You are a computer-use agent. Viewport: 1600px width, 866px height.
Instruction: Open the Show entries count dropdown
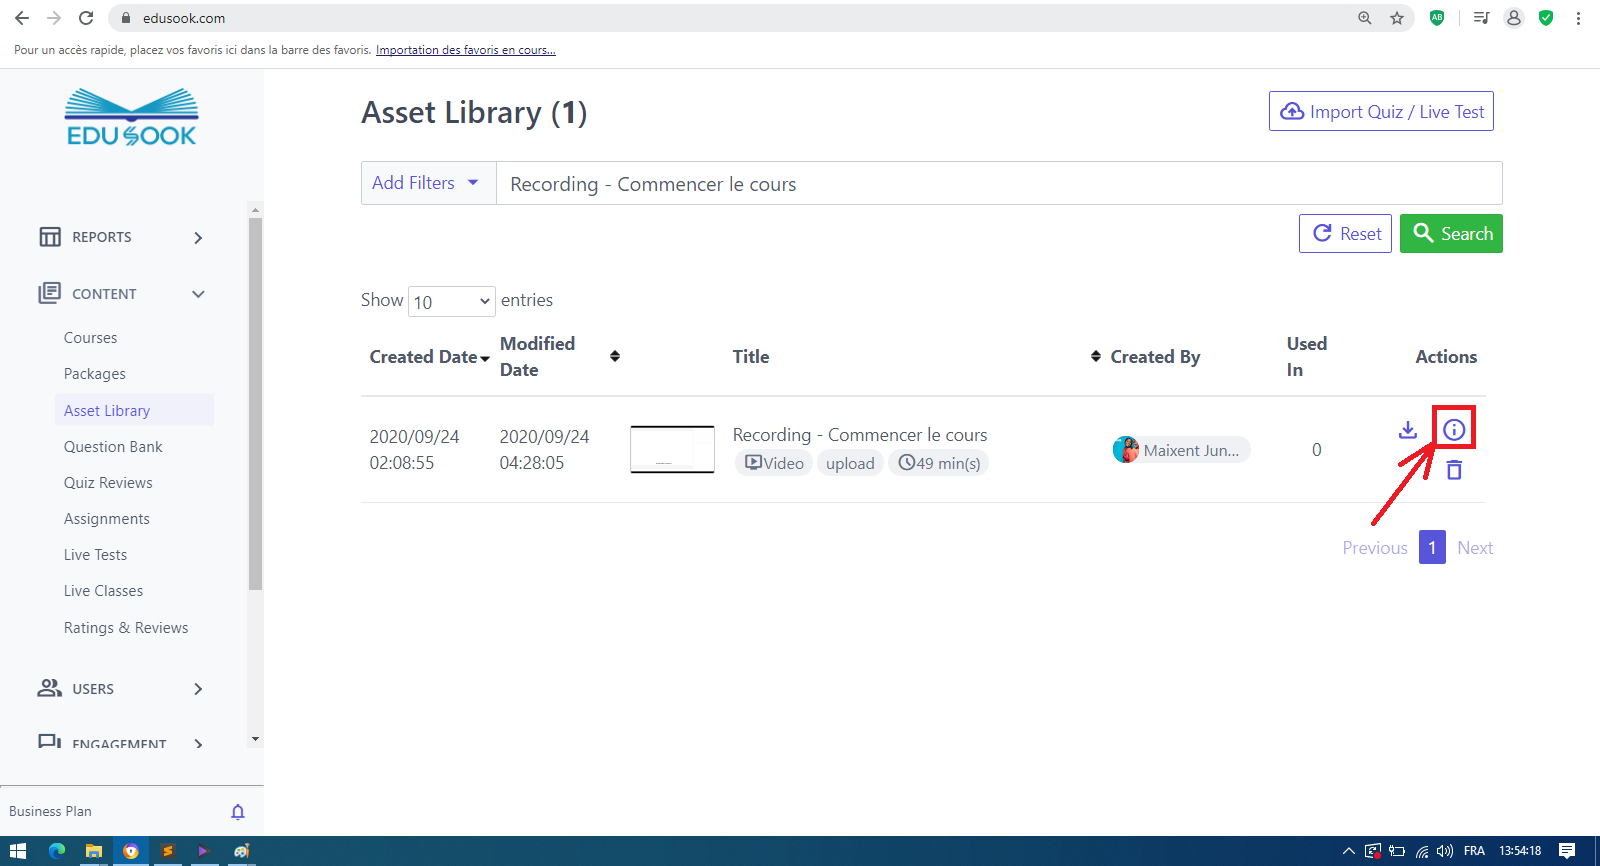(x=451, y=301)
